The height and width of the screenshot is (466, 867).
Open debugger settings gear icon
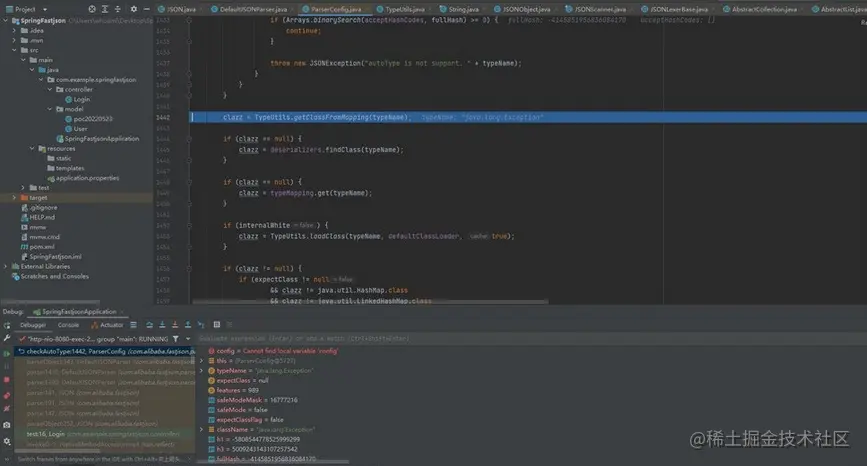(7, 441)
